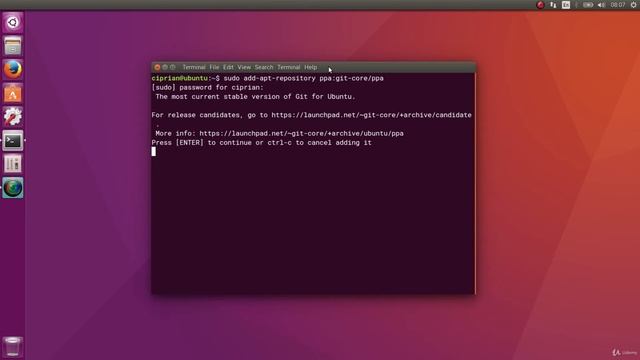640x360 pixels.
Task: Click the launchpad ubuntu/ppa More info URL
Action: click(301, 133)
